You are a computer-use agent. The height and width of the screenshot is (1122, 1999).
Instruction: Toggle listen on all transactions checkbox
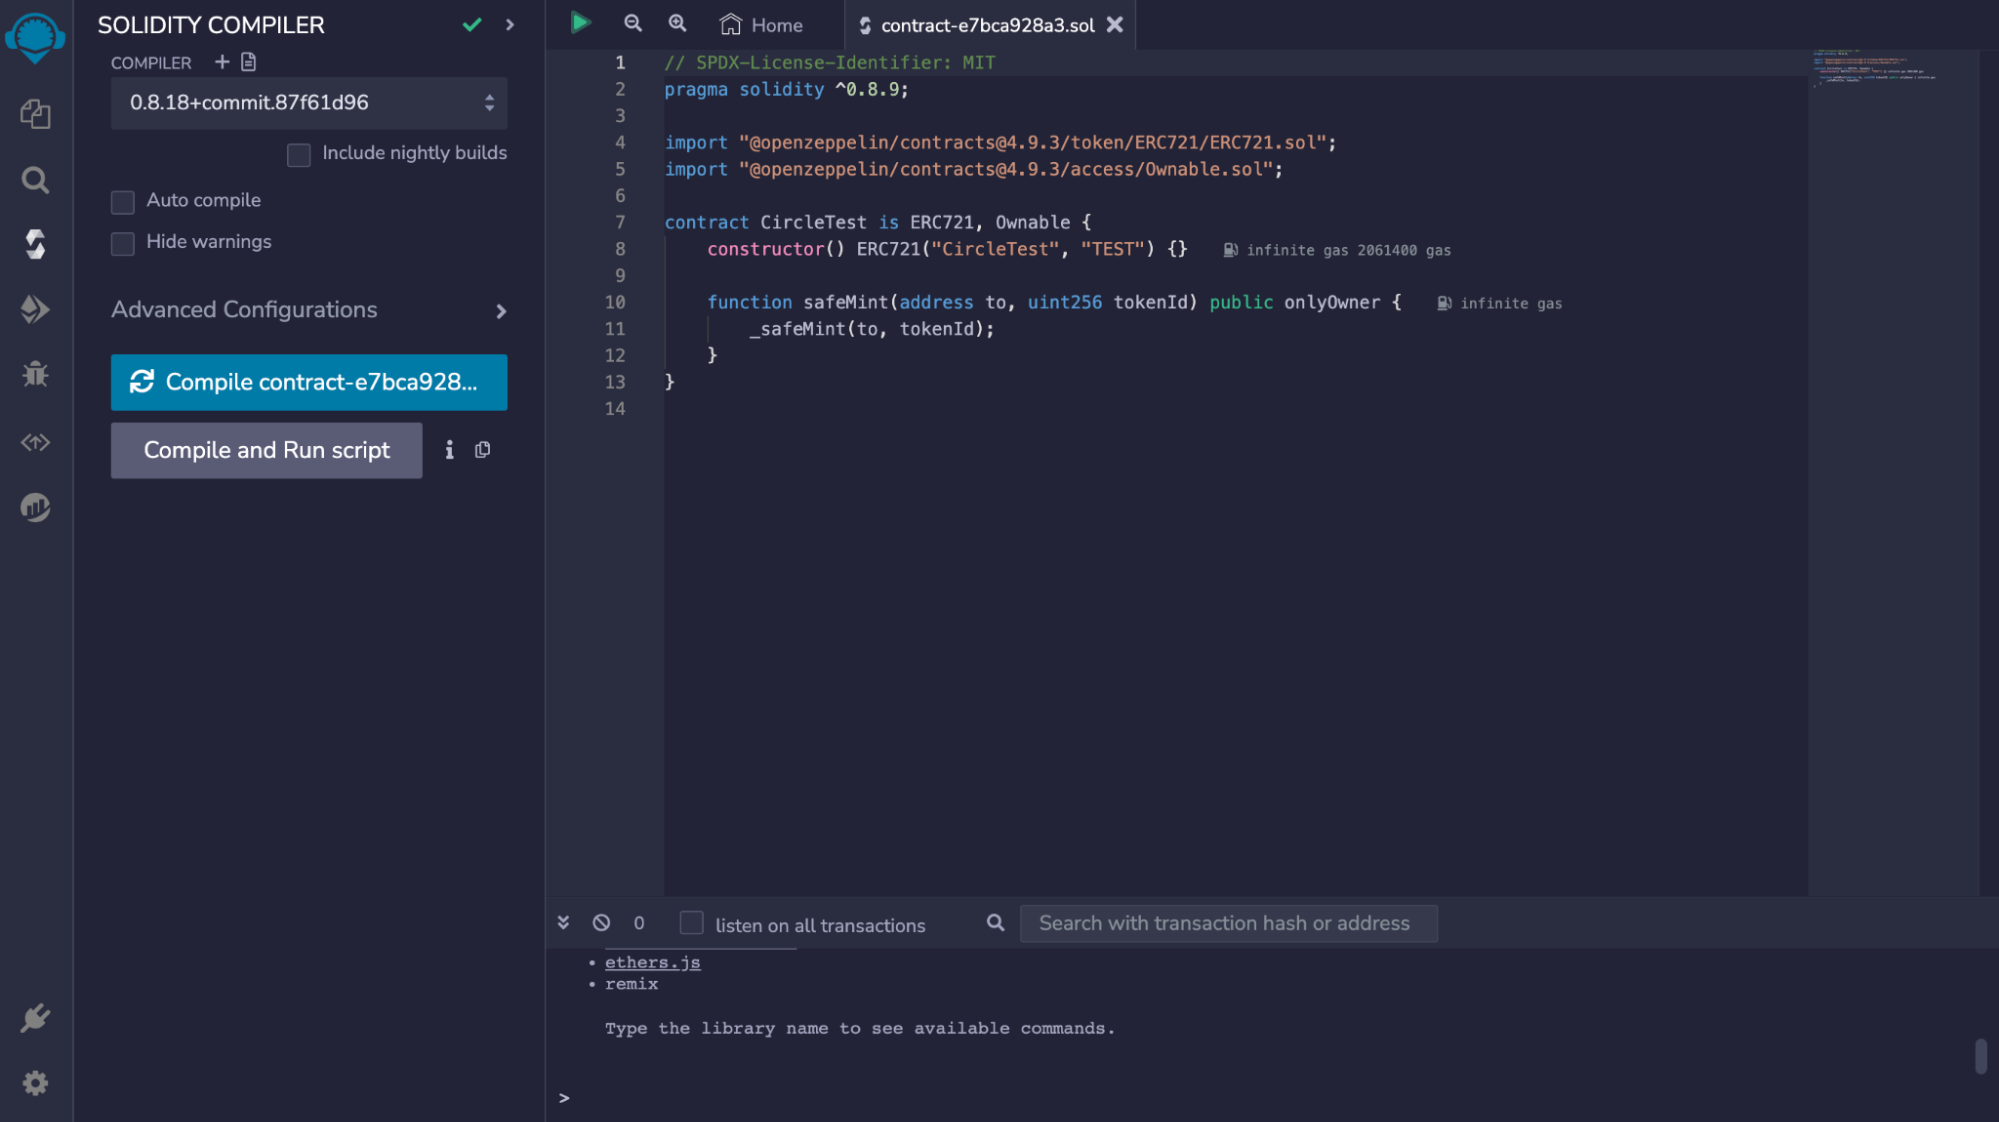(691, 923)
